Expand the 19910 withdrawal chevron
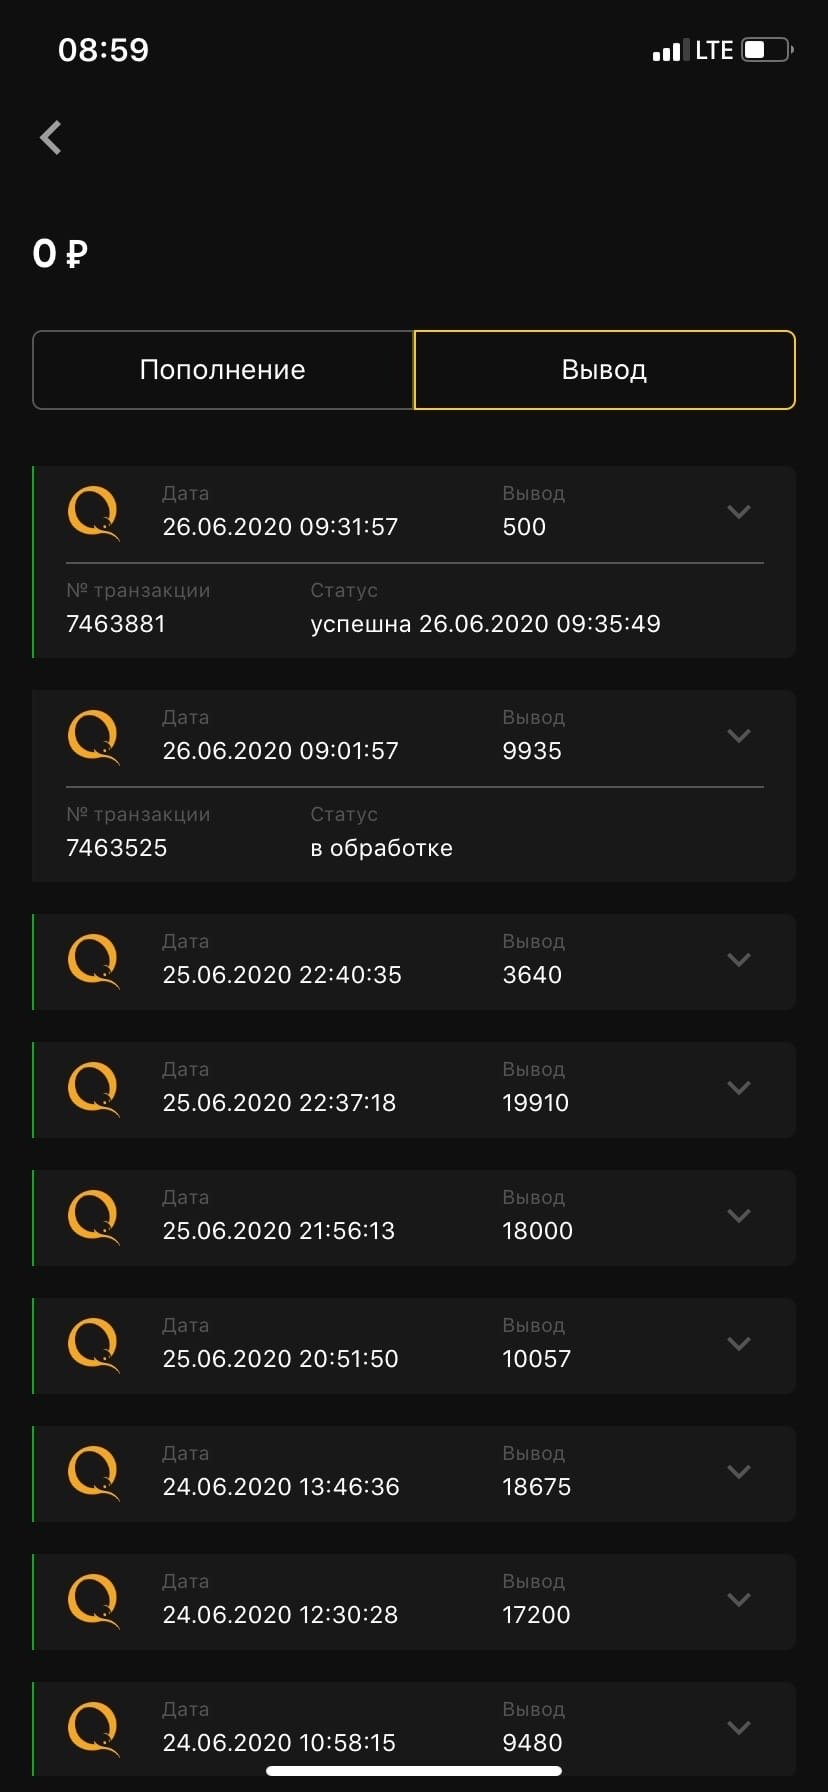Viewport: 828px width, 1792px height. (x=739, y=1088)
